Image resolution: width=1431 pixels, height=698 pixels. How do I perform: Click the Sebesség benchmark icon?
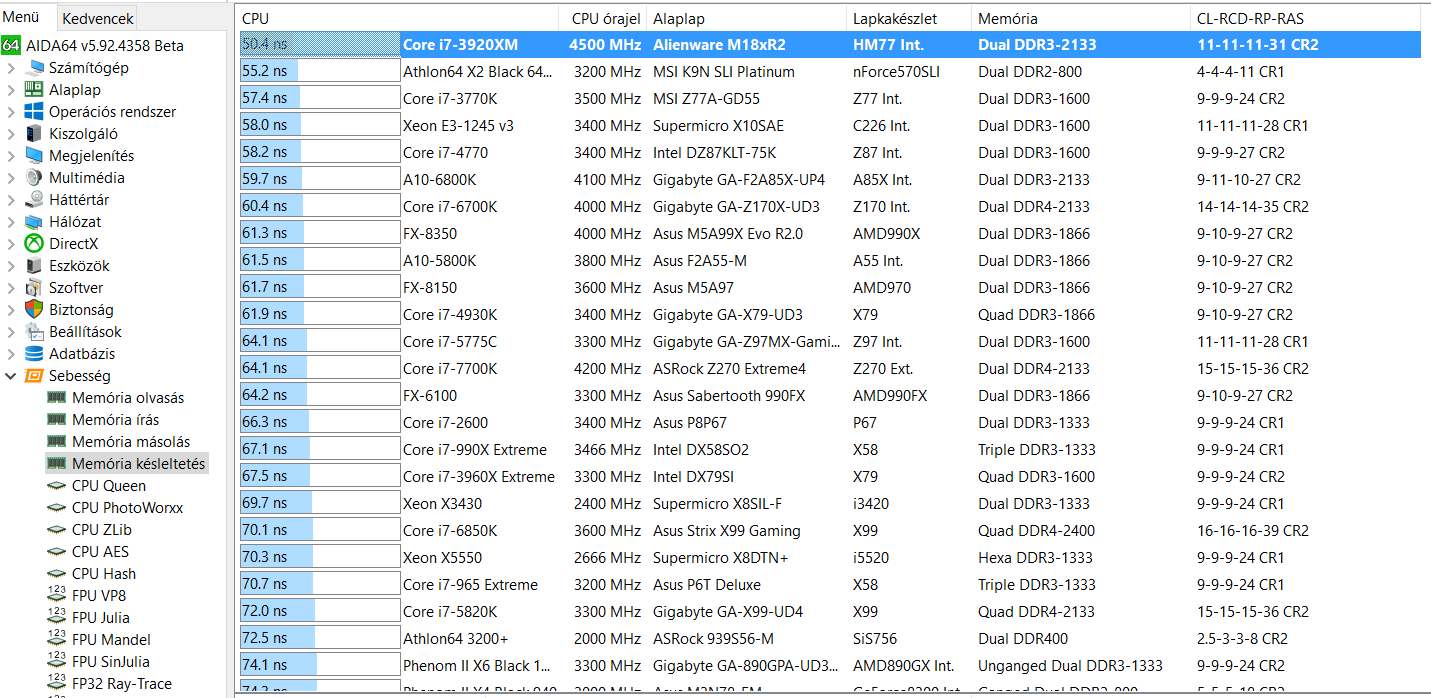[34, 376]
